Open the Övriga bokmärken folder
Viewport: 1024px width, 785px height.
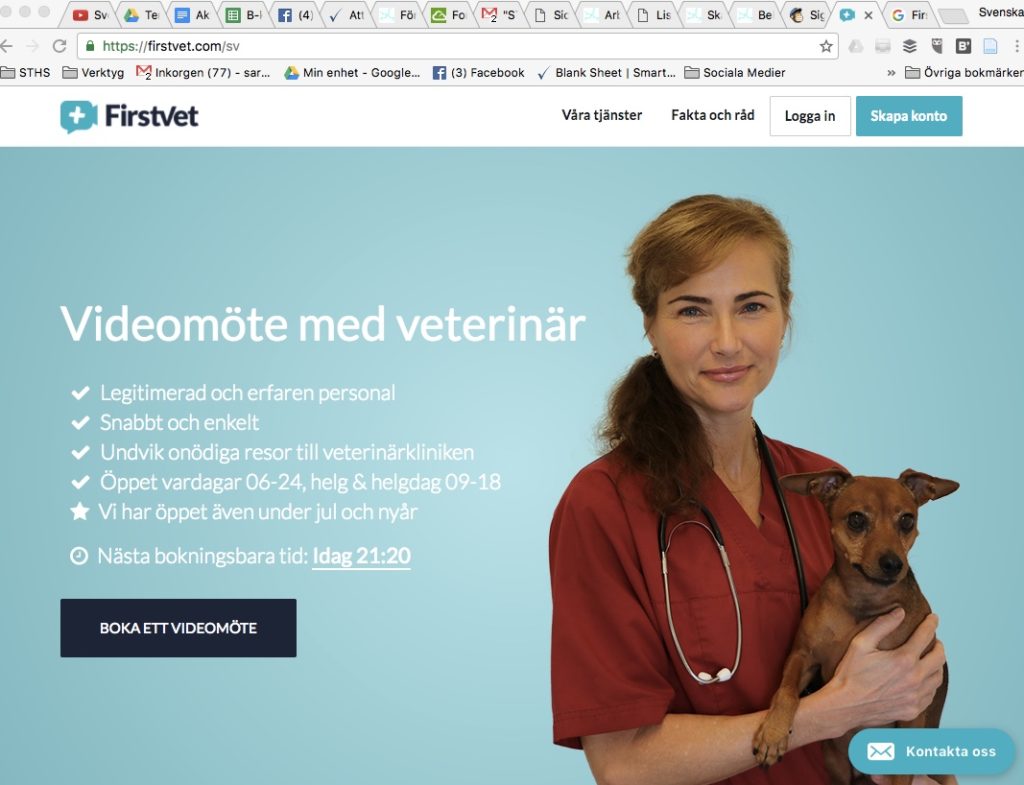pyautogui.click(x=964, y=72)
